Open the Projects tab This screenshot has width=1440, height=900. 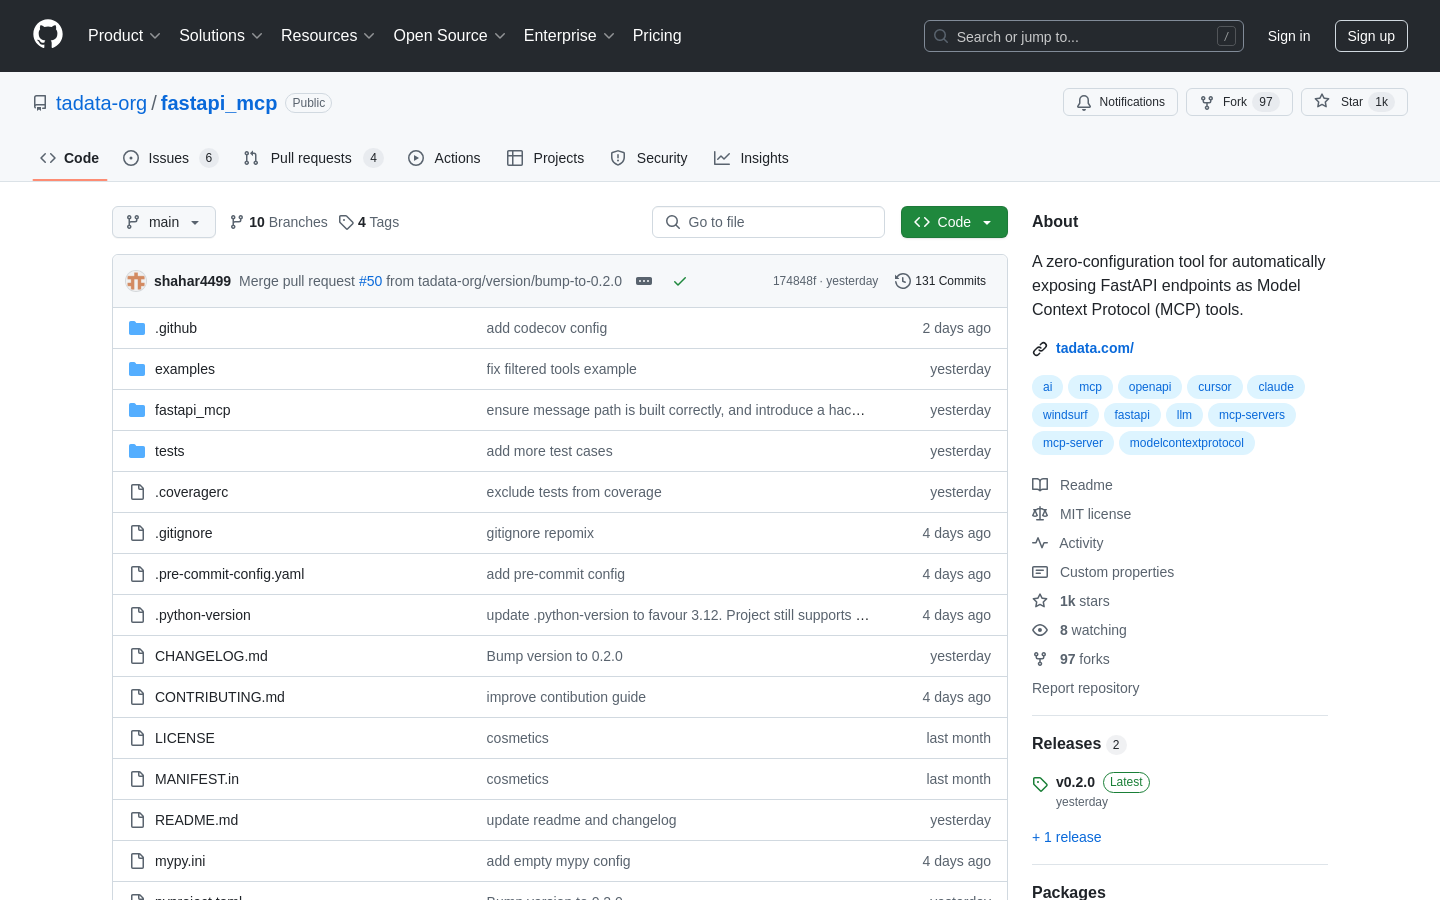[x=545, y=158]
